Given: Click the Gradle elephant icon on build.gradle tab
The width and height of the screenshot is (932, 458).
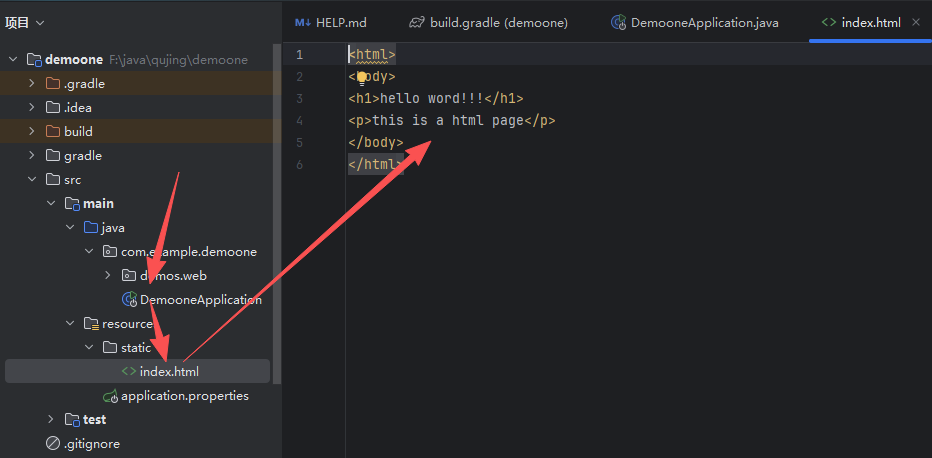Looking at the screenshot, I should click(417, 23).
